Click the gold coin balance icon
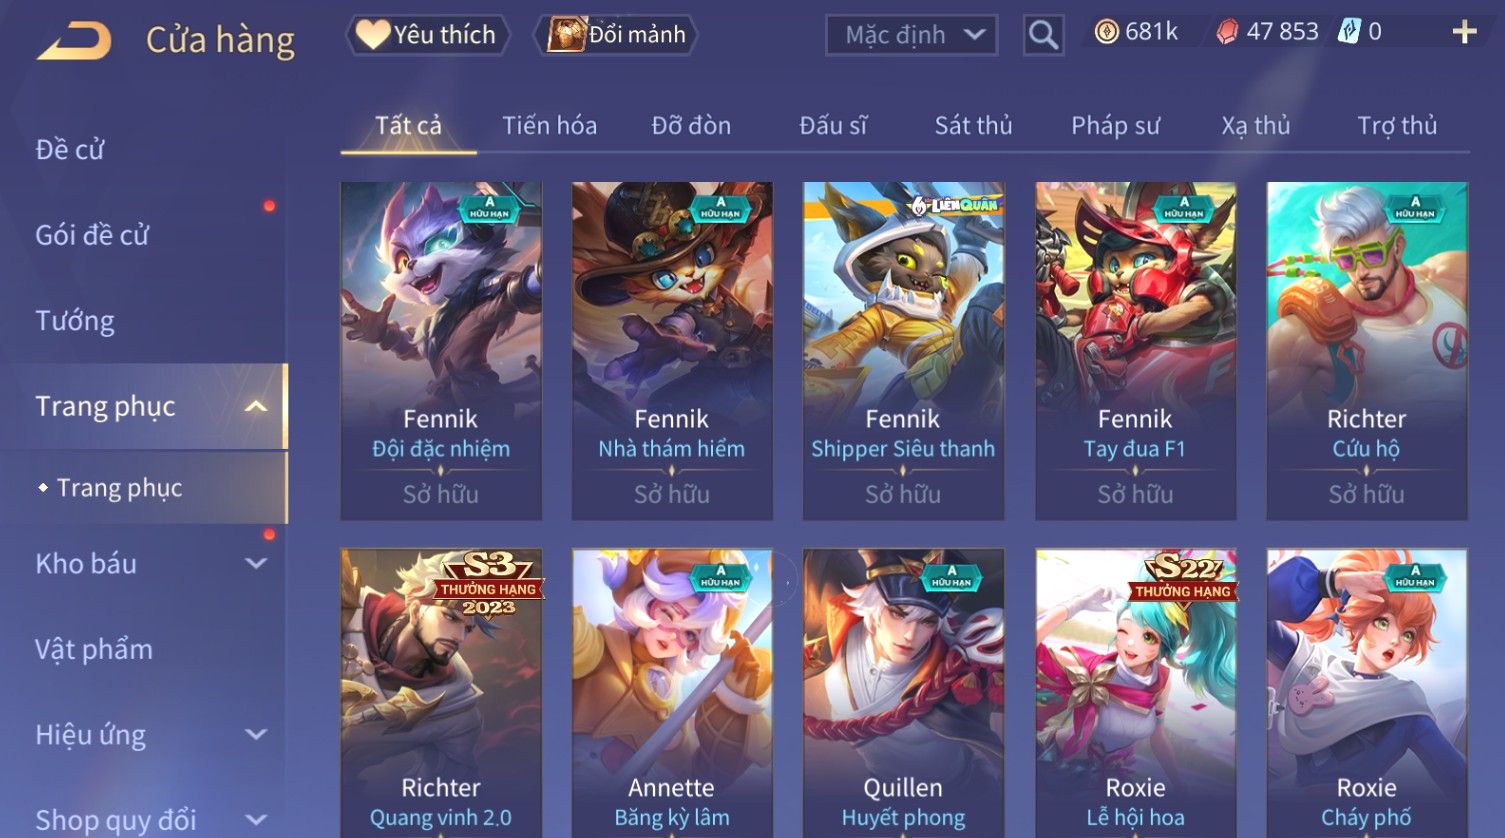The height and width of the screenshot is (838, 1505). click(1106, 32)
